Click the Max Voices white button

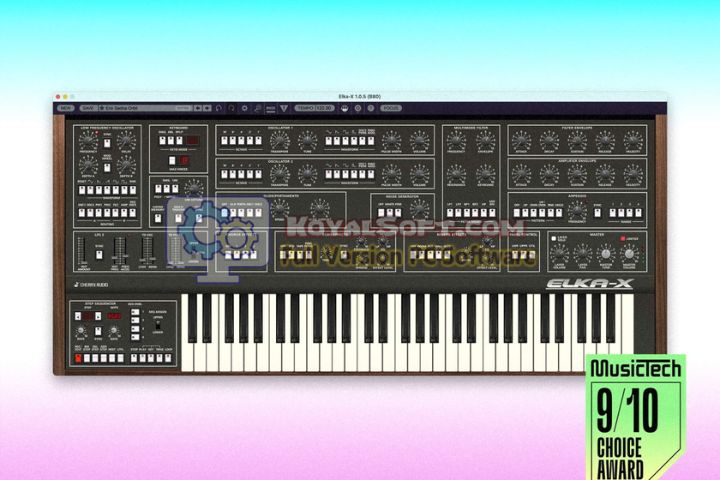(172, 161)
